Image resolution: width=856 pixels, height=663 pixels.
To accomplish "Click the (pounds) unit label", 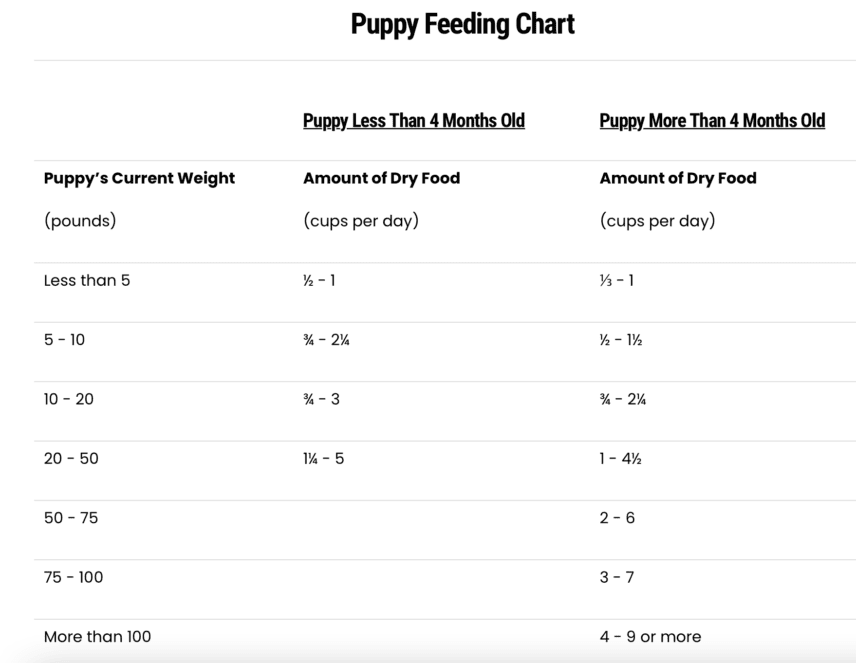I will [80, 221].
